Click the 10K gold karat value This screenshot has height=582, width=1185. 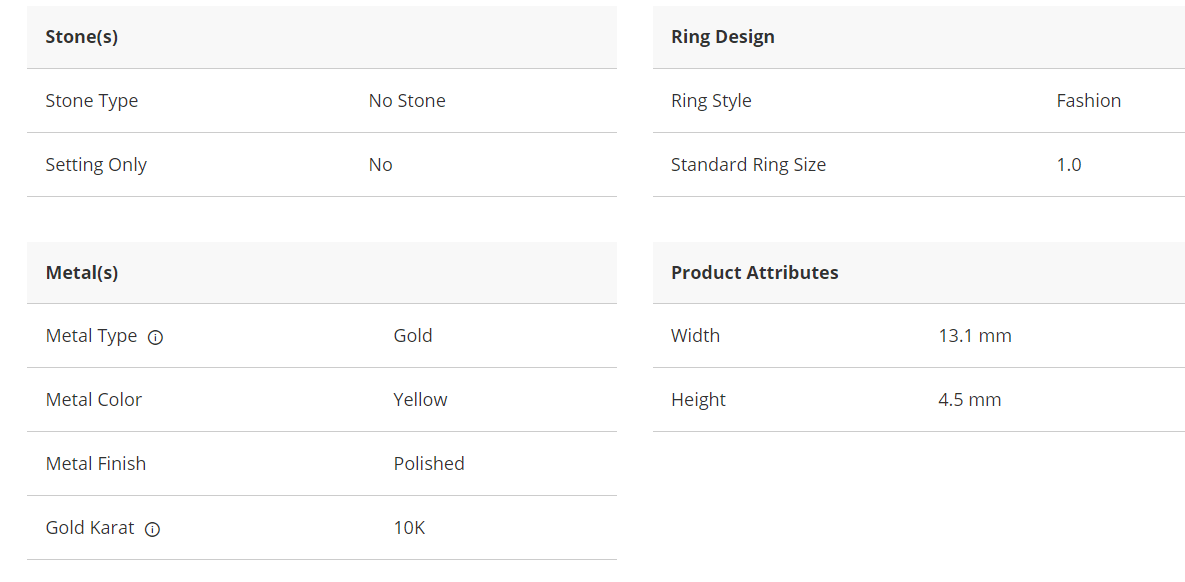[409, 528]
